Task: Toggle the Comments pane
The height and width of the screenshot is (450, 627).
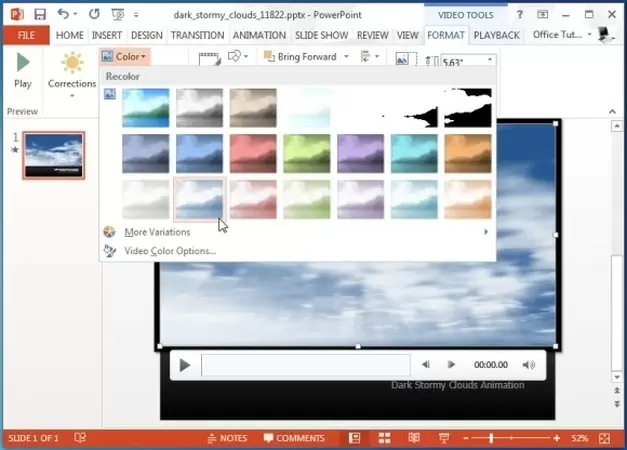Action: (292, 438)
